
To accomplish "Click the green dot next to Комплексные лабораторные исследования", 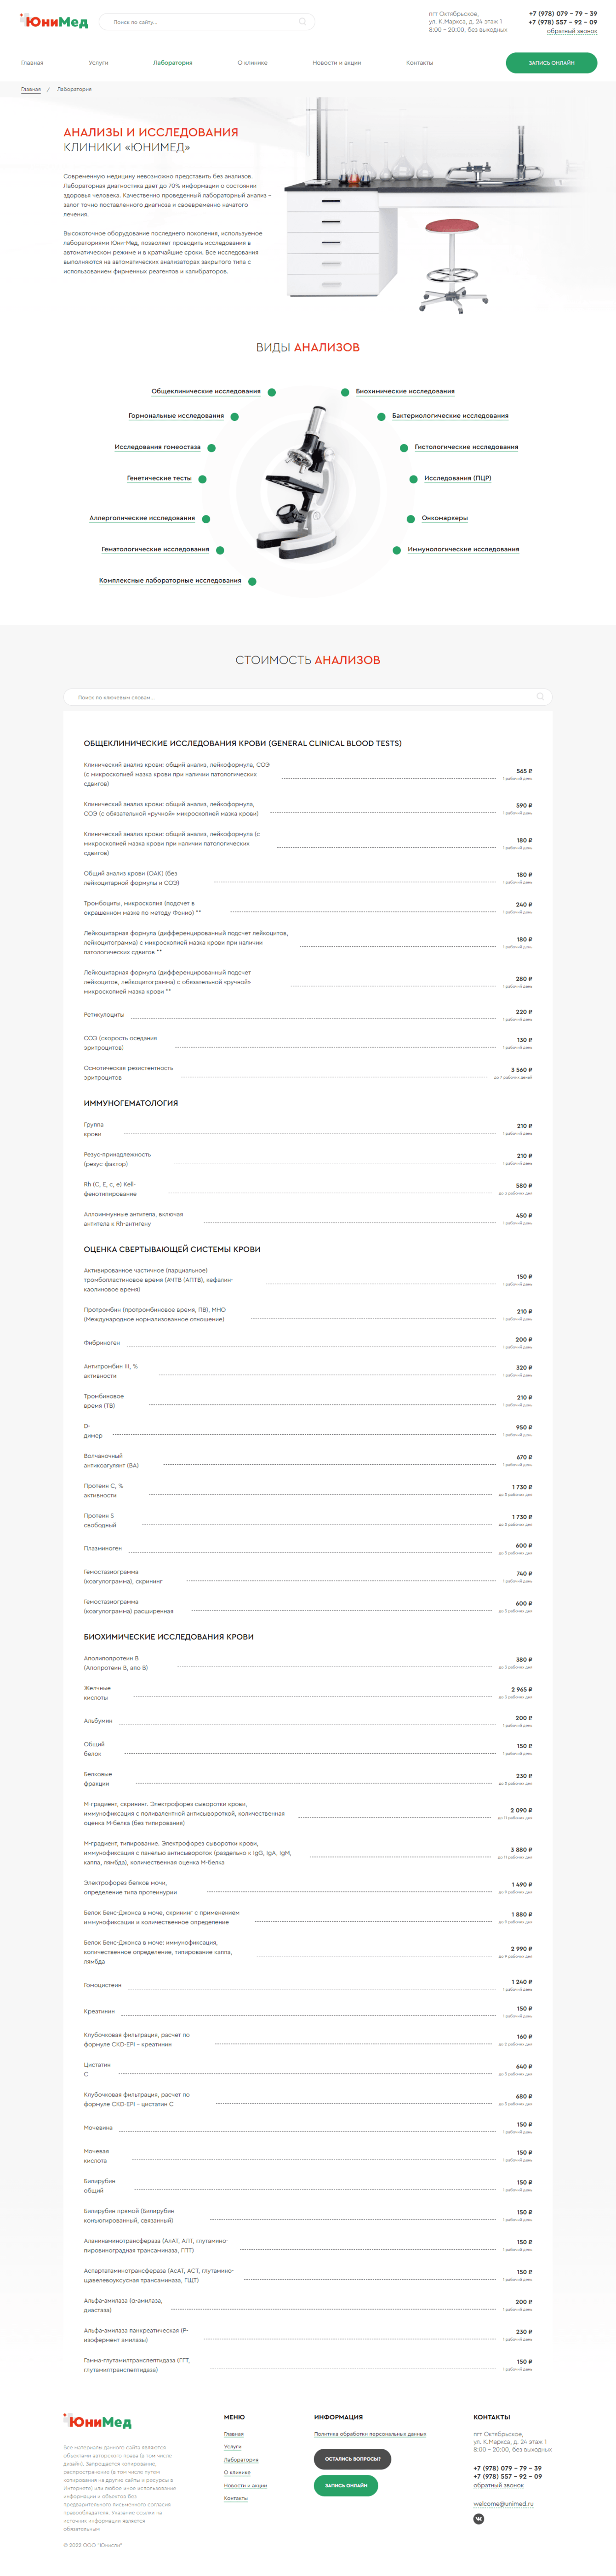I will [x=252, y=581].
